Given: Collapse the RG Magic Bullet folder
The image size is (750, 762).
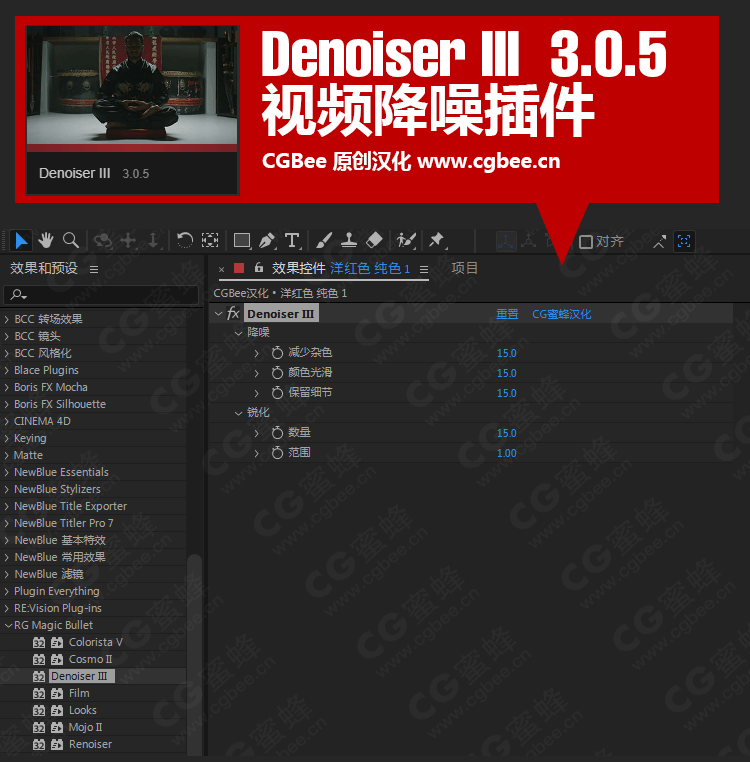Looking at the screenshot, I should click(8, 625).
